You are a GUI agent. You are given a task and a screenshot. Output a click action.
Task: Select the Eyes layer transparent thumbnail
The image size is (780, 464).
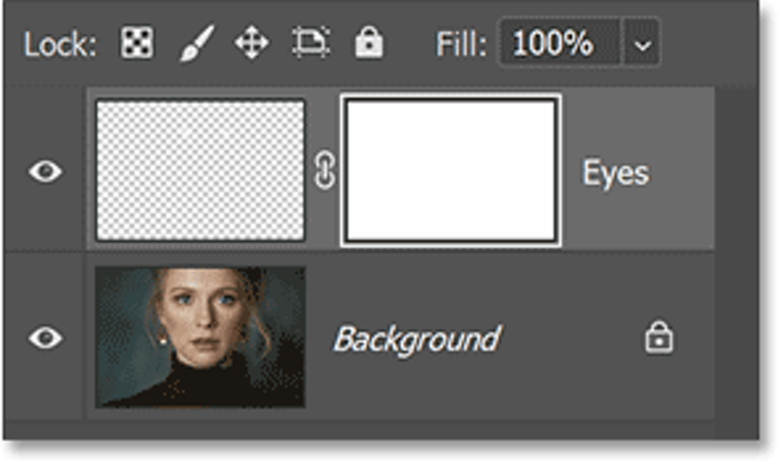(200, 170)
